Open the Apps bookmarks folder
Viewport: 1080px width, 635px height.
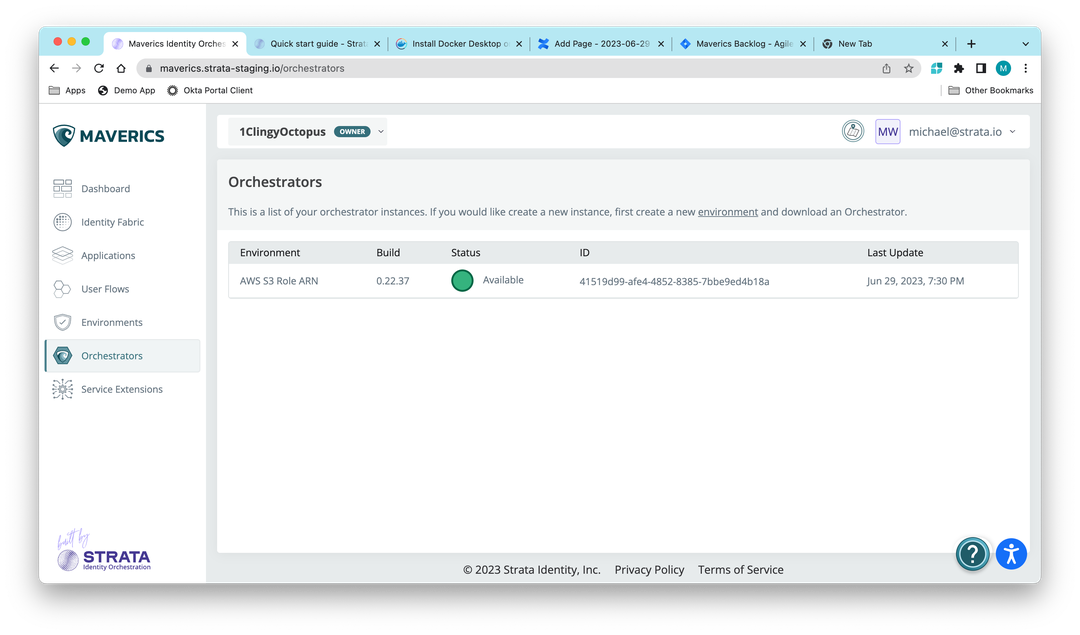(x=67, y=90)
